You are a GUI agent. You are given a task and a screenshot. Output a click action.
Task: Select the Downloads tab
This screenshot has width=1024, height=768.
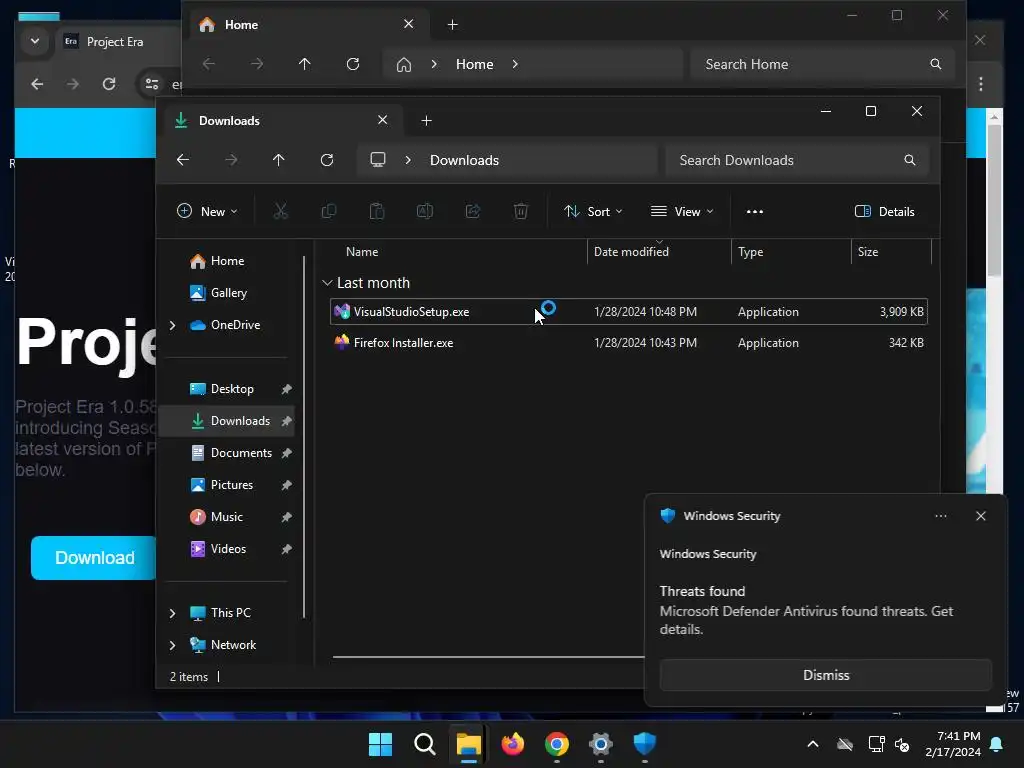pos(281,121)
